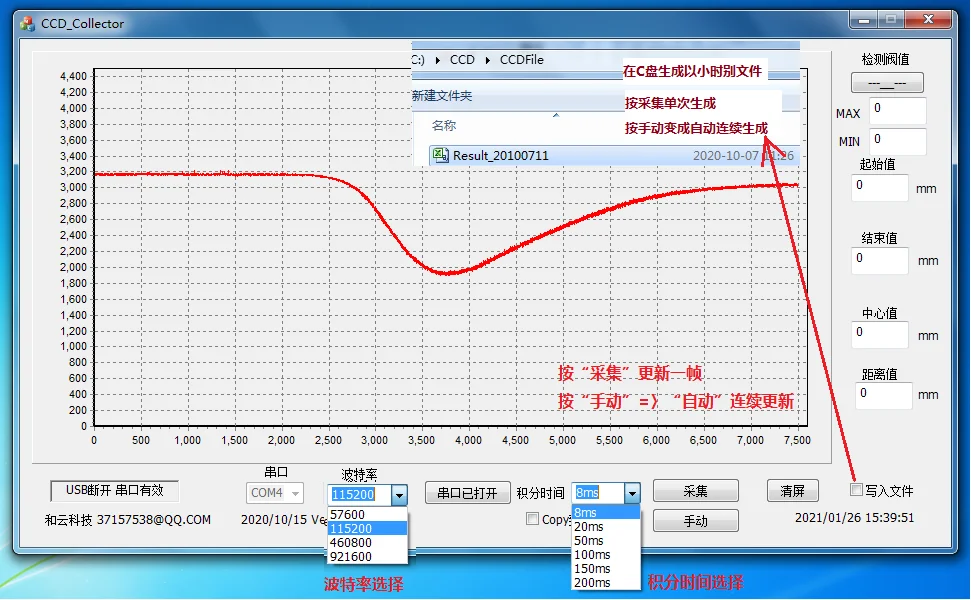971x600 pixels.
Task: Click the 名称 column header
Action: click(x=443, y=126)
